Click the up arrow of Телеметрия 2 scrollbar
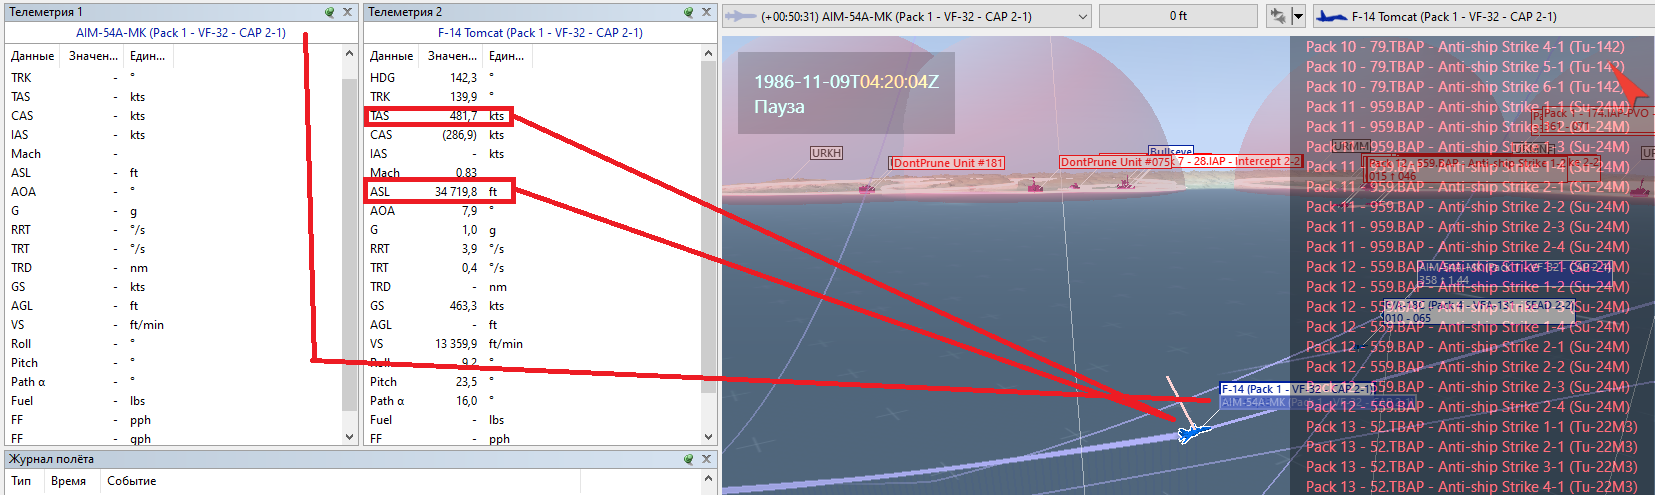 coord(708,54)
